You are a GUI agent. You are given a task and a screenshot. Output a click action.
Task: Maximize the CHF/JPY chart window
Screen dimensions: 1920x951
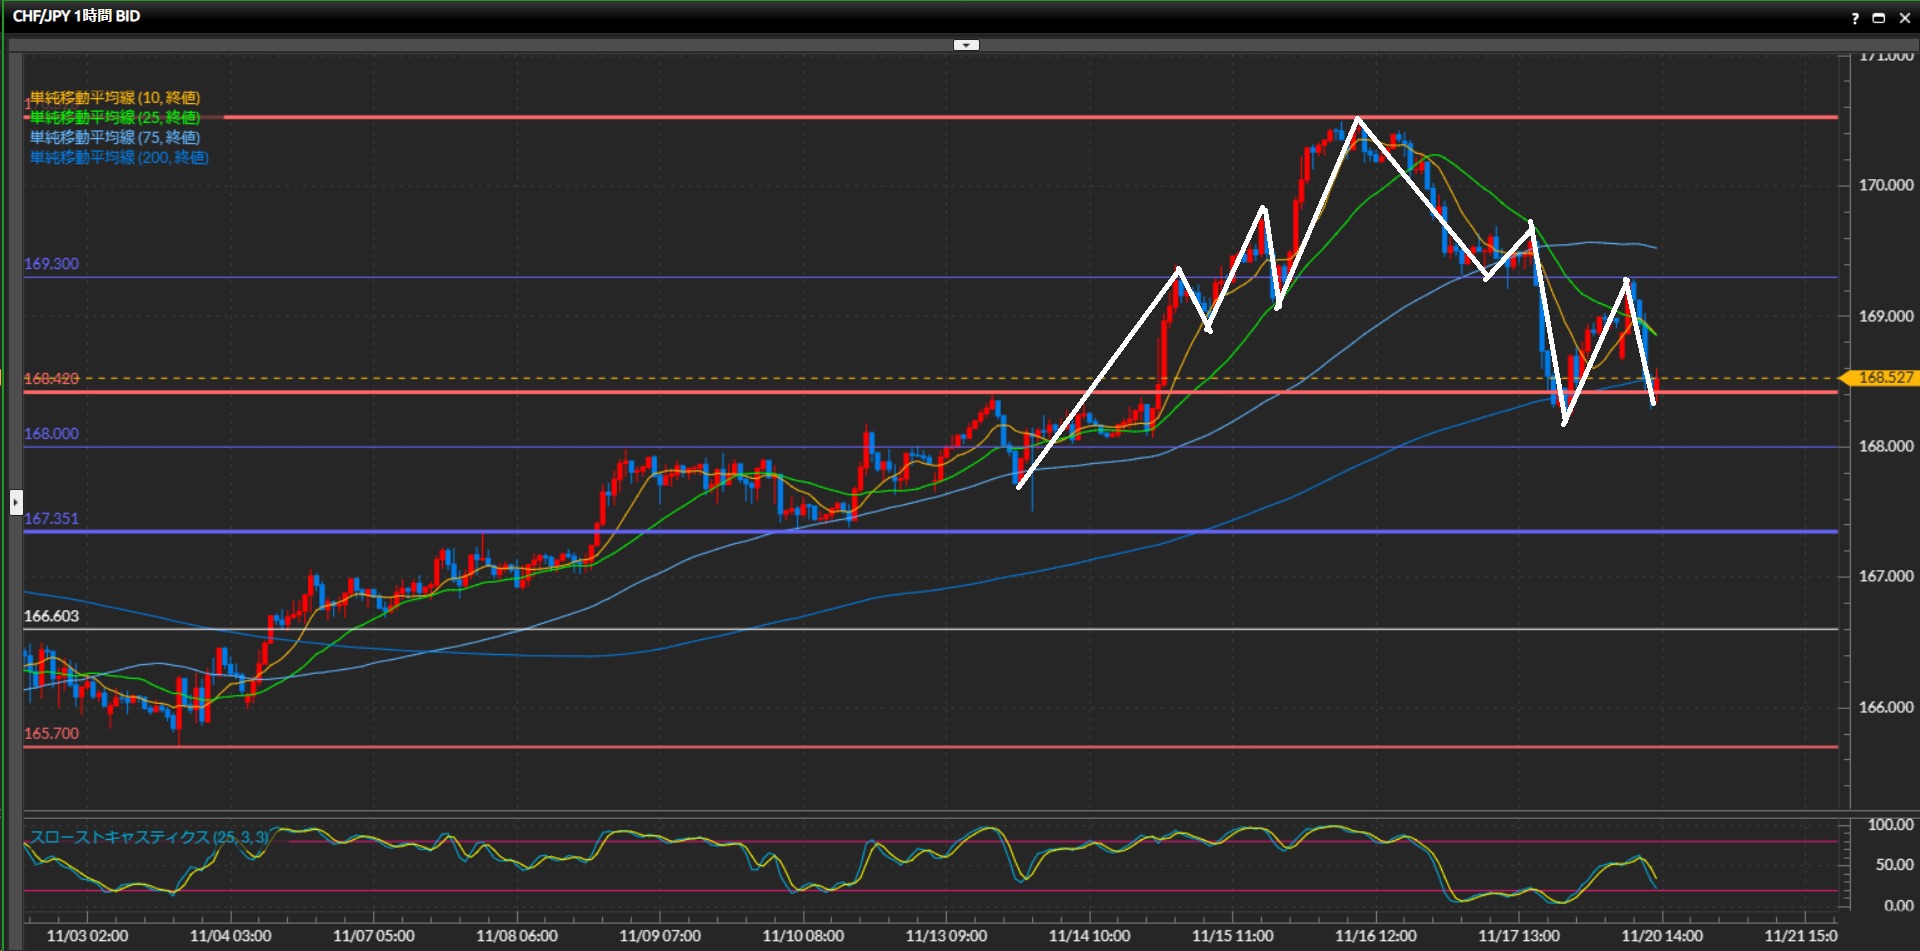pyautogui.click(x=1879, y=18)
